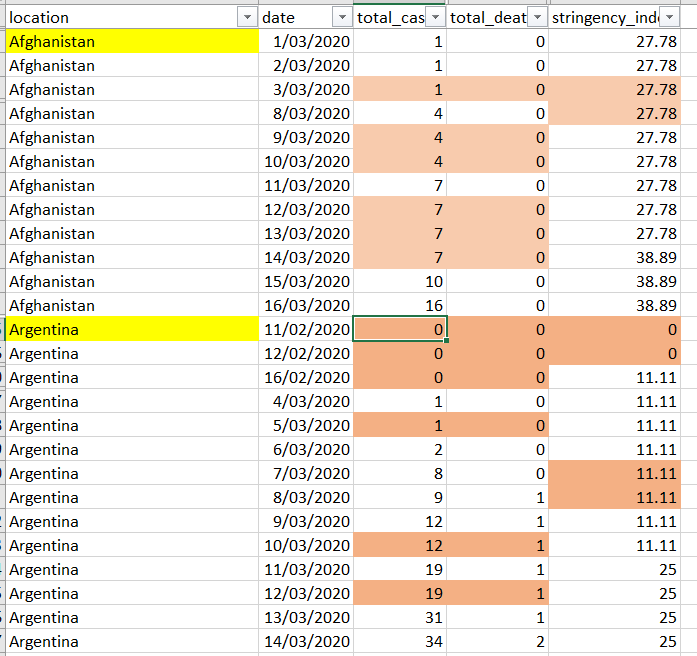
Task: Click the Argentina date cell 14/03/2020
Action: click(x=306, y=641)
